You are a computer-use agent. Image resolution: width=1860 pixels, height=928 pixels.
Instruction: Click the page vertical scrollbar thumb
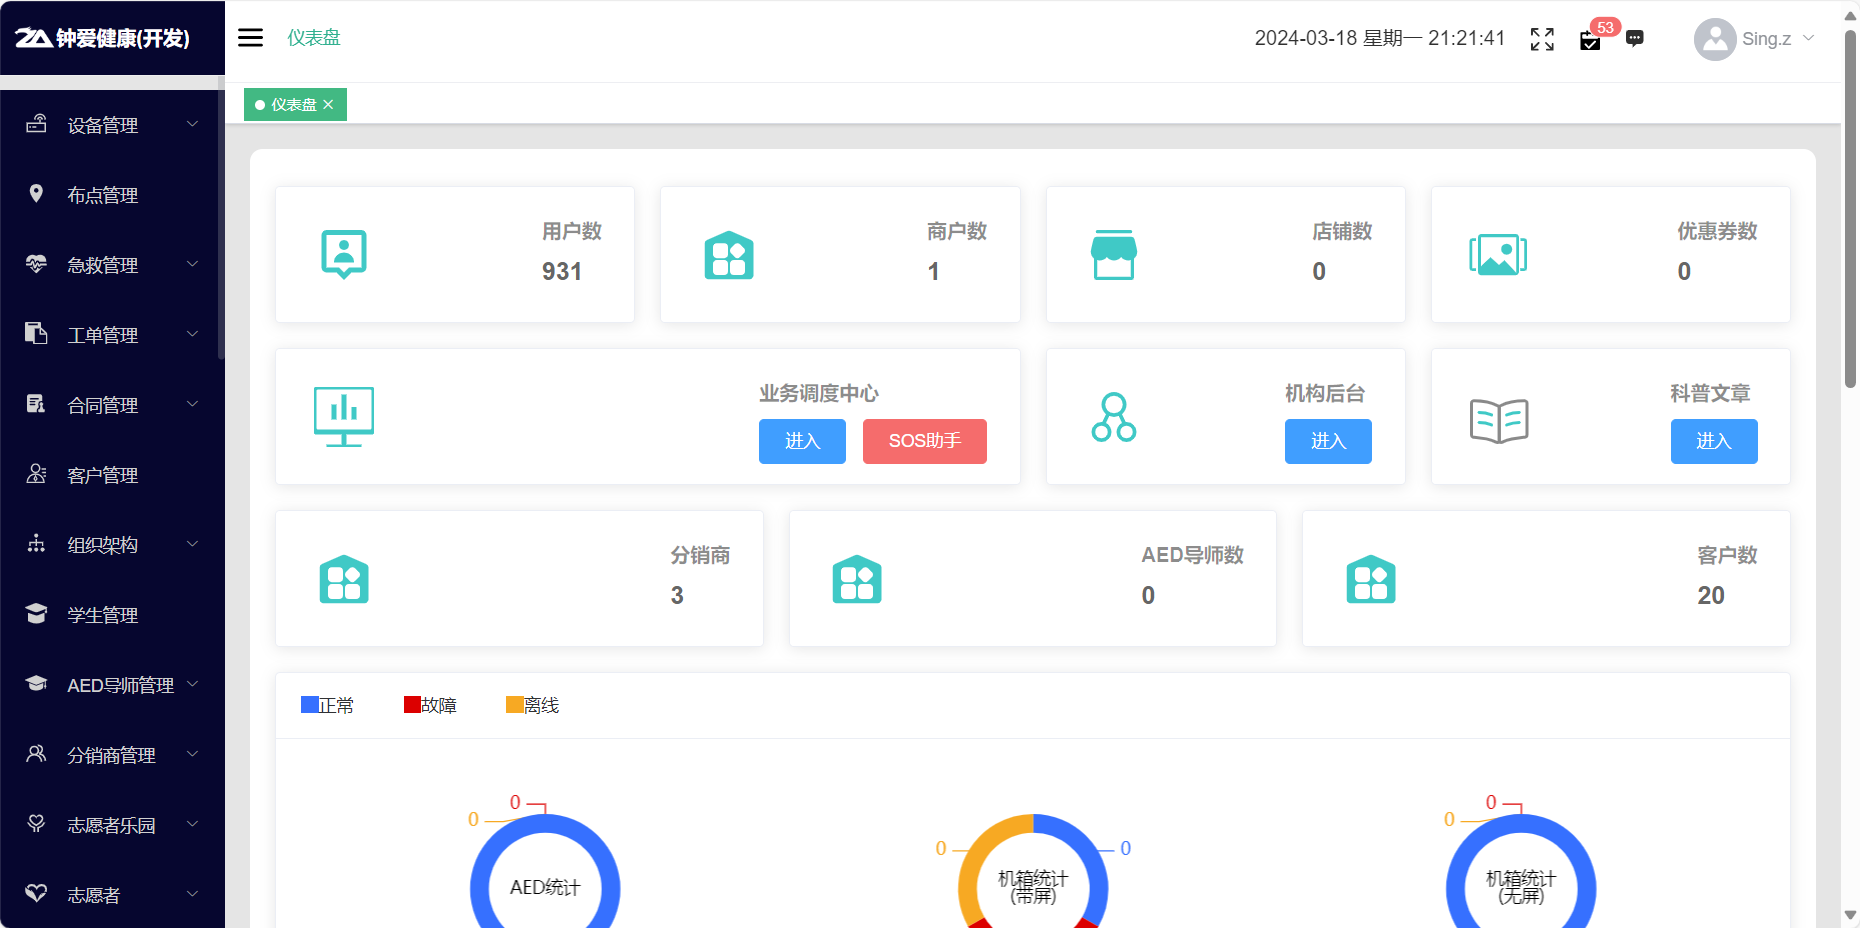[1850, 210]
